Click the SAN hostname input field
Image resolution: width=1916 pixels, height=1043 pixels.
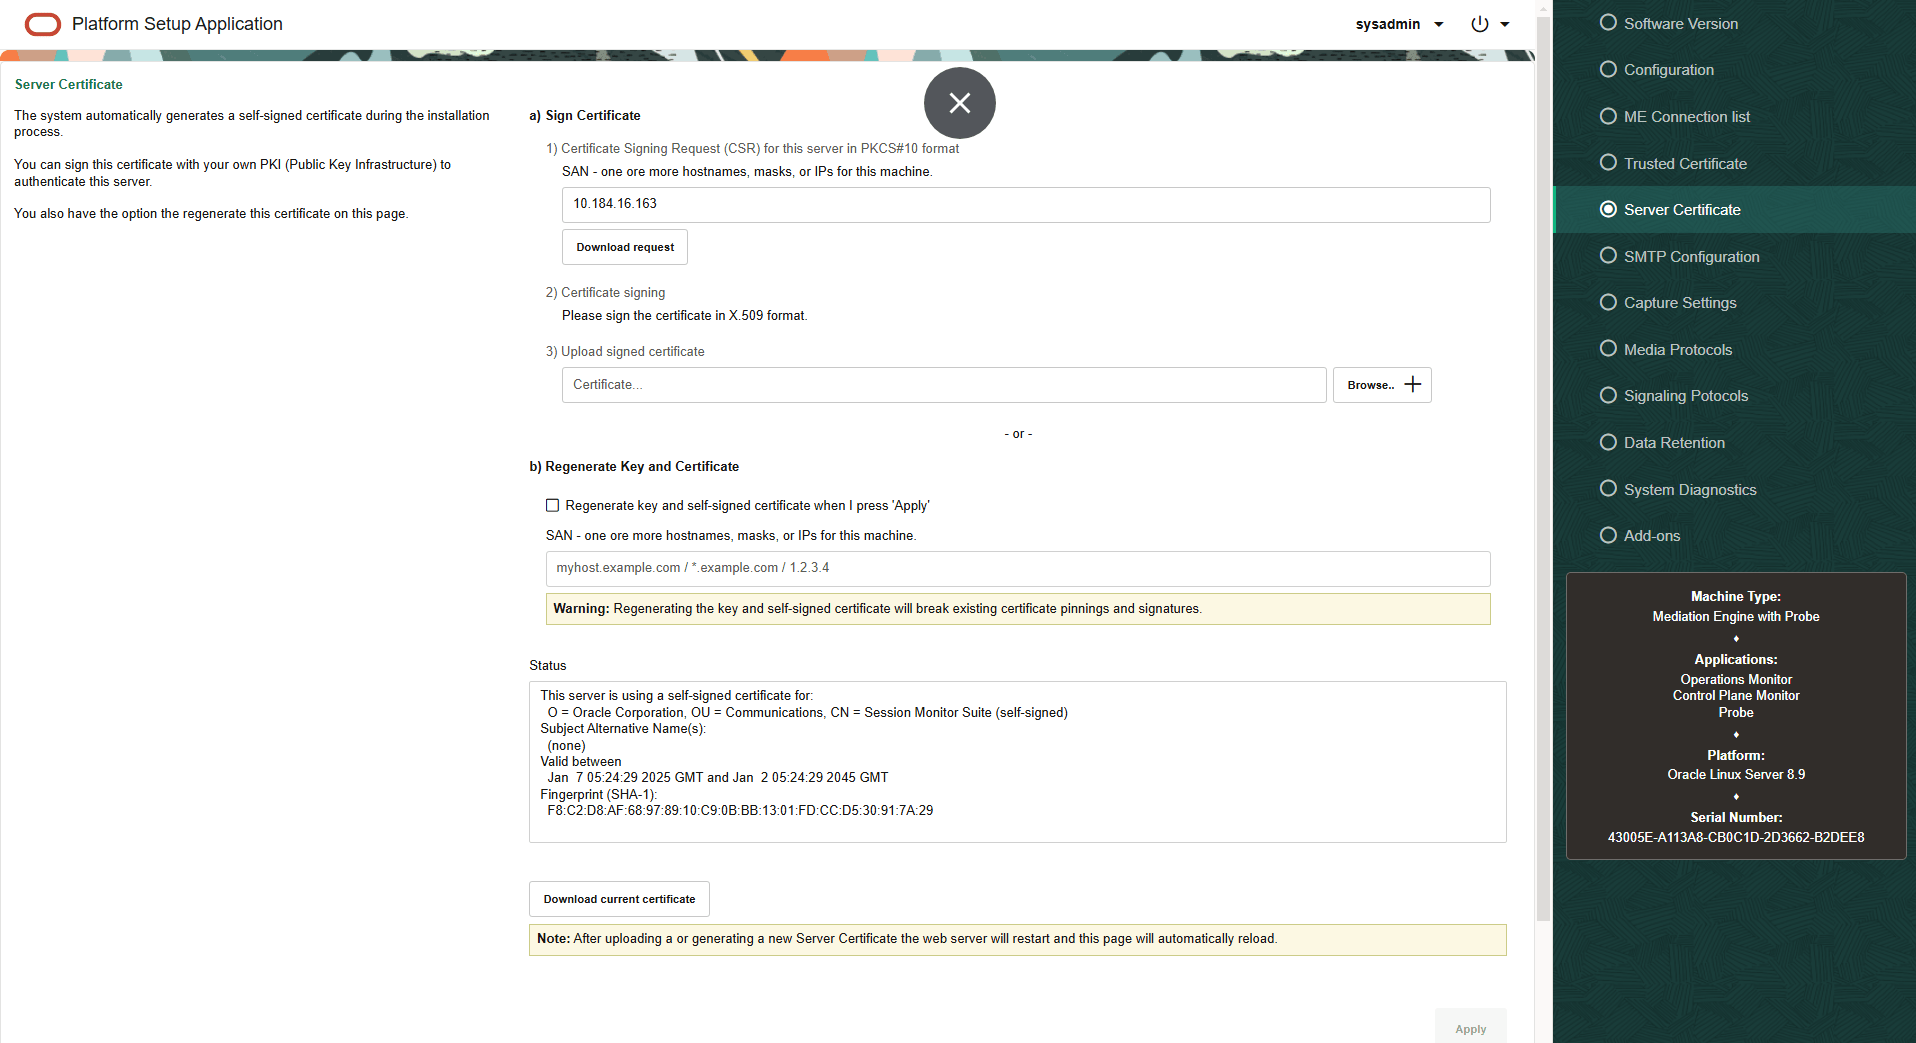coord(1025,204)
